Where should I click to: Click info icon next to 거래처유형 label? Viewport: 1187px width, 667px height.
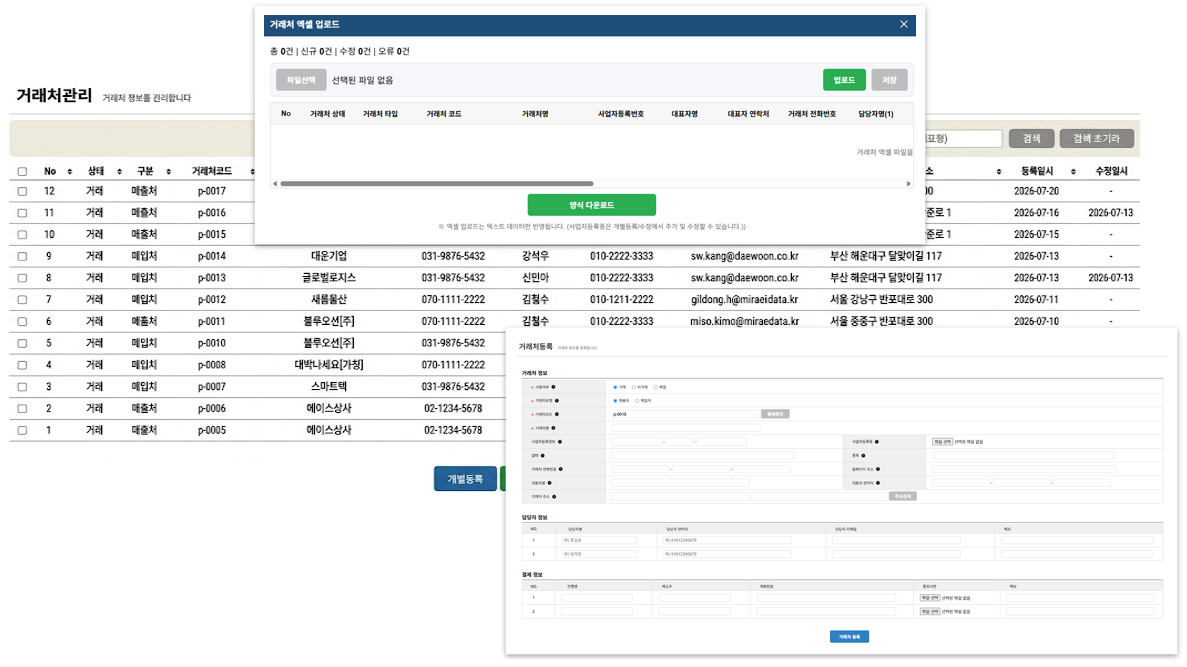click(x=556, y=401)
